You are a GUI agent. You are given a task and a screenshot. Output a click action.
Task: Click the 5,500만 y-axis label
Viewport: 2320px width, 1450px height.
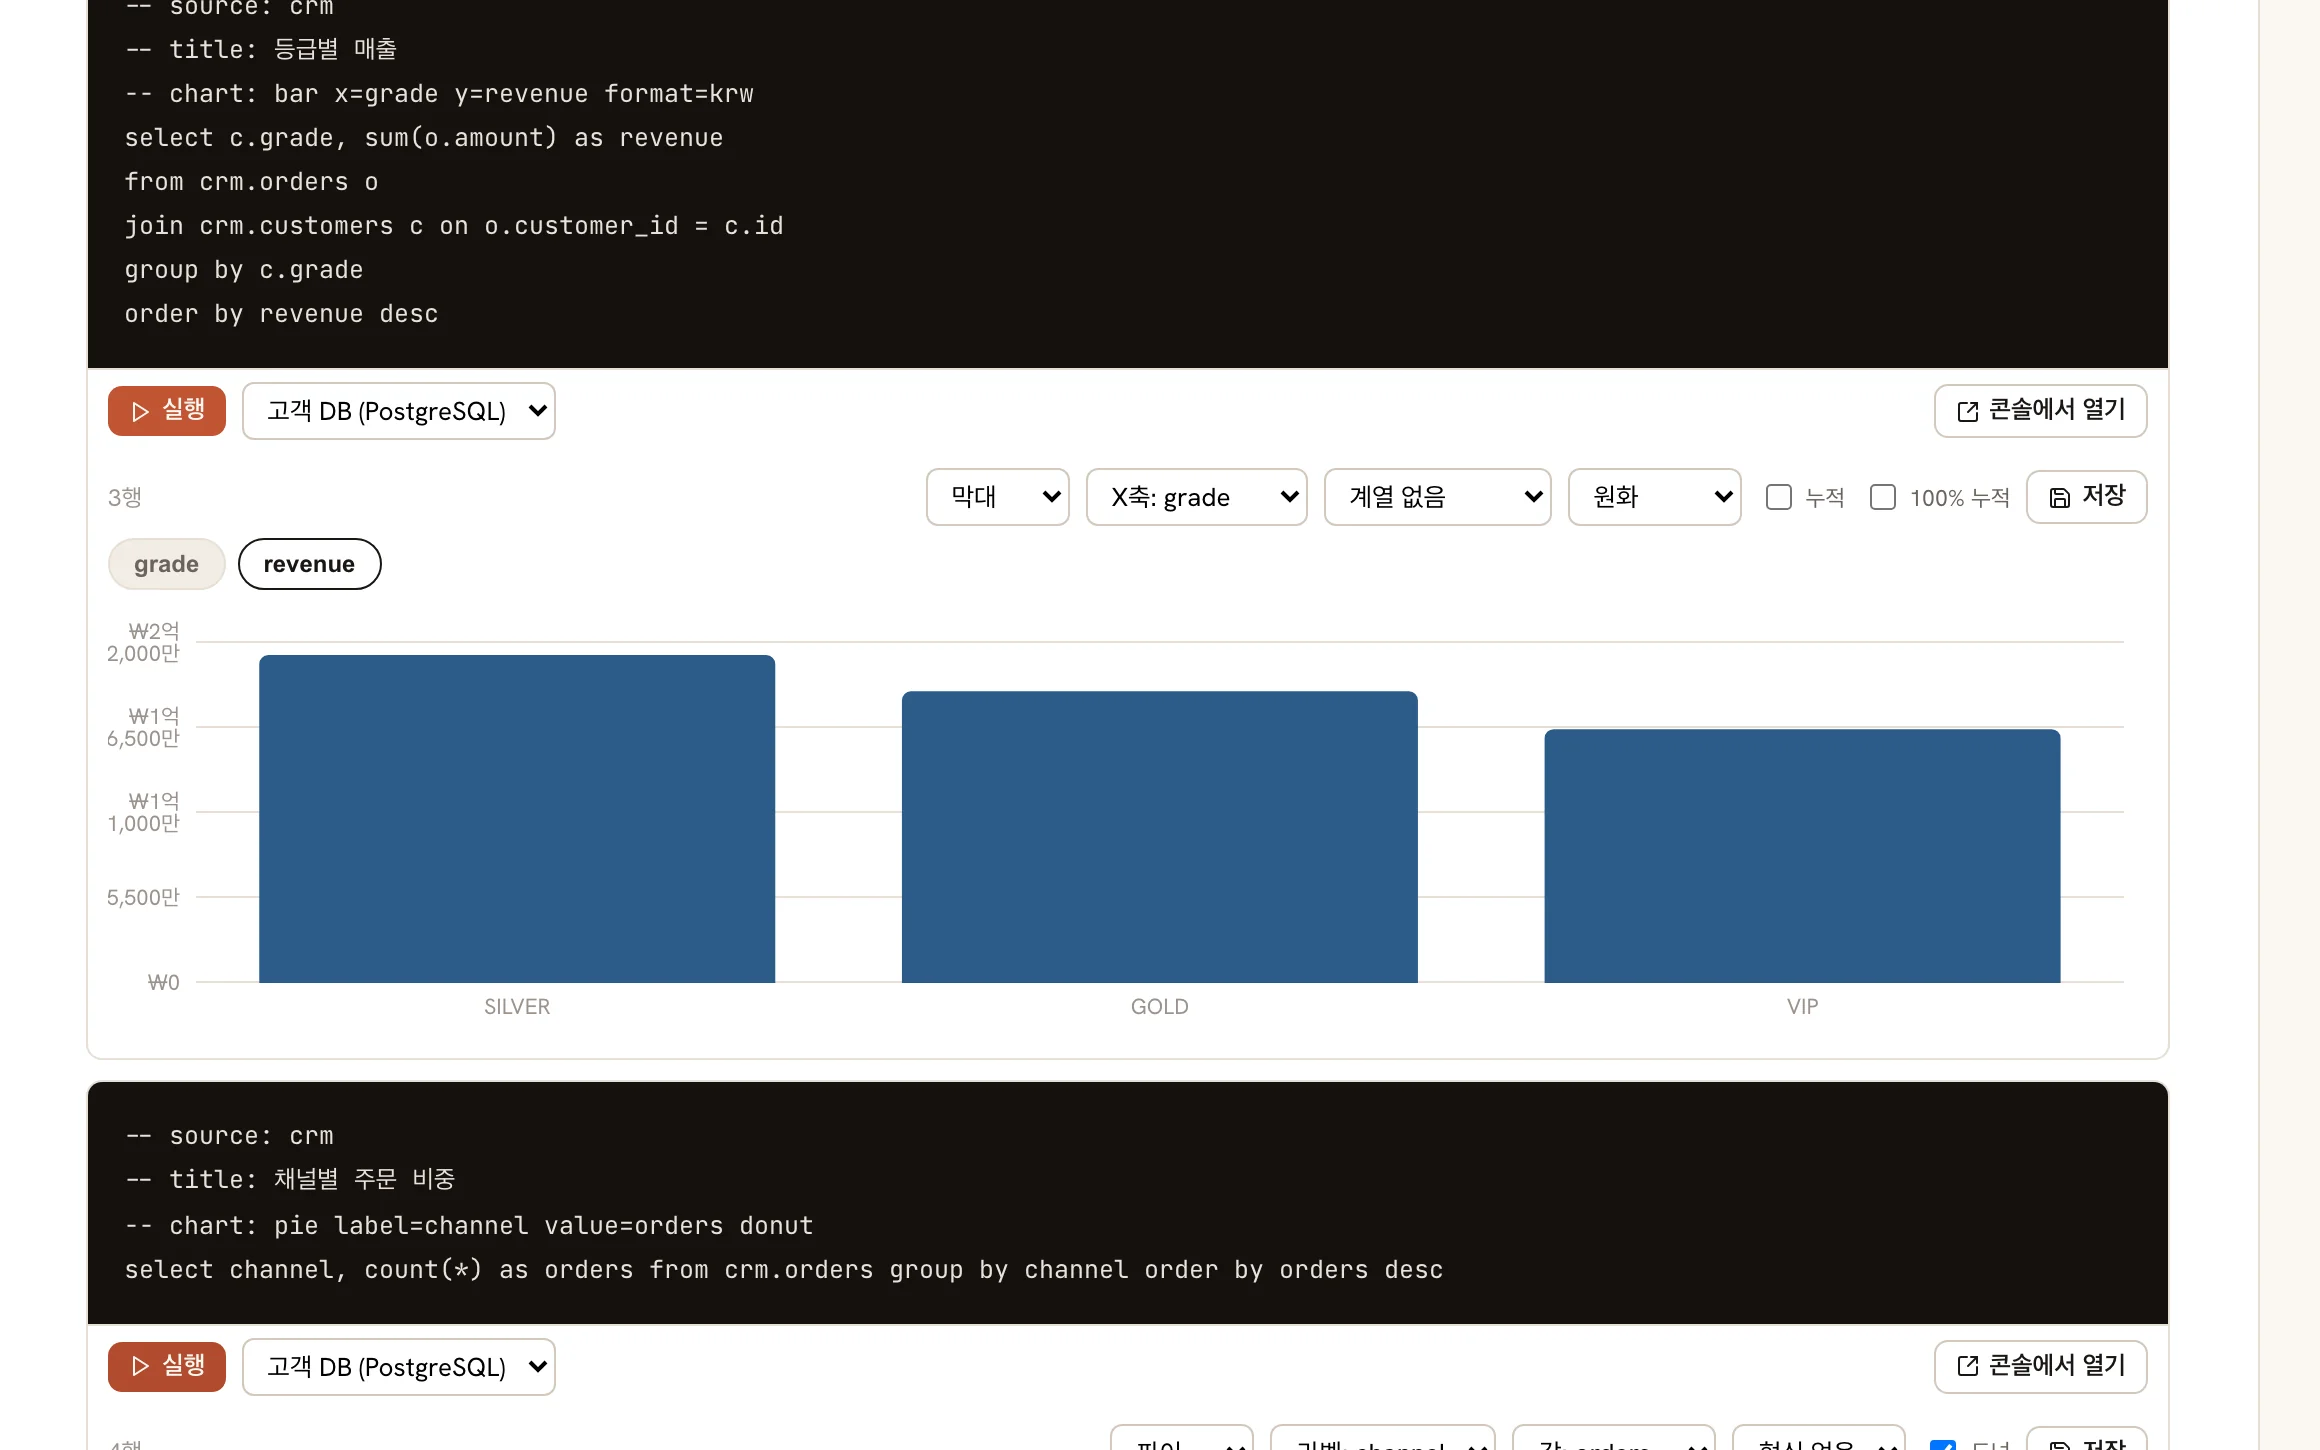click(x=143, y=898)
